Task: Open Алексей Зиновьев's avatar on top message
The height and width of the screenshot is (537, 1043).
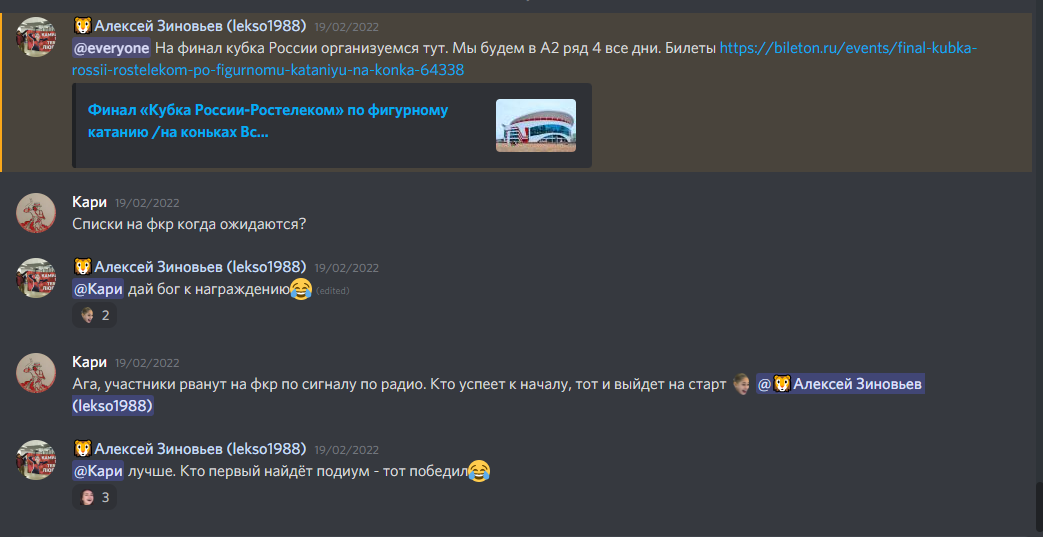Action: [36, 37]
